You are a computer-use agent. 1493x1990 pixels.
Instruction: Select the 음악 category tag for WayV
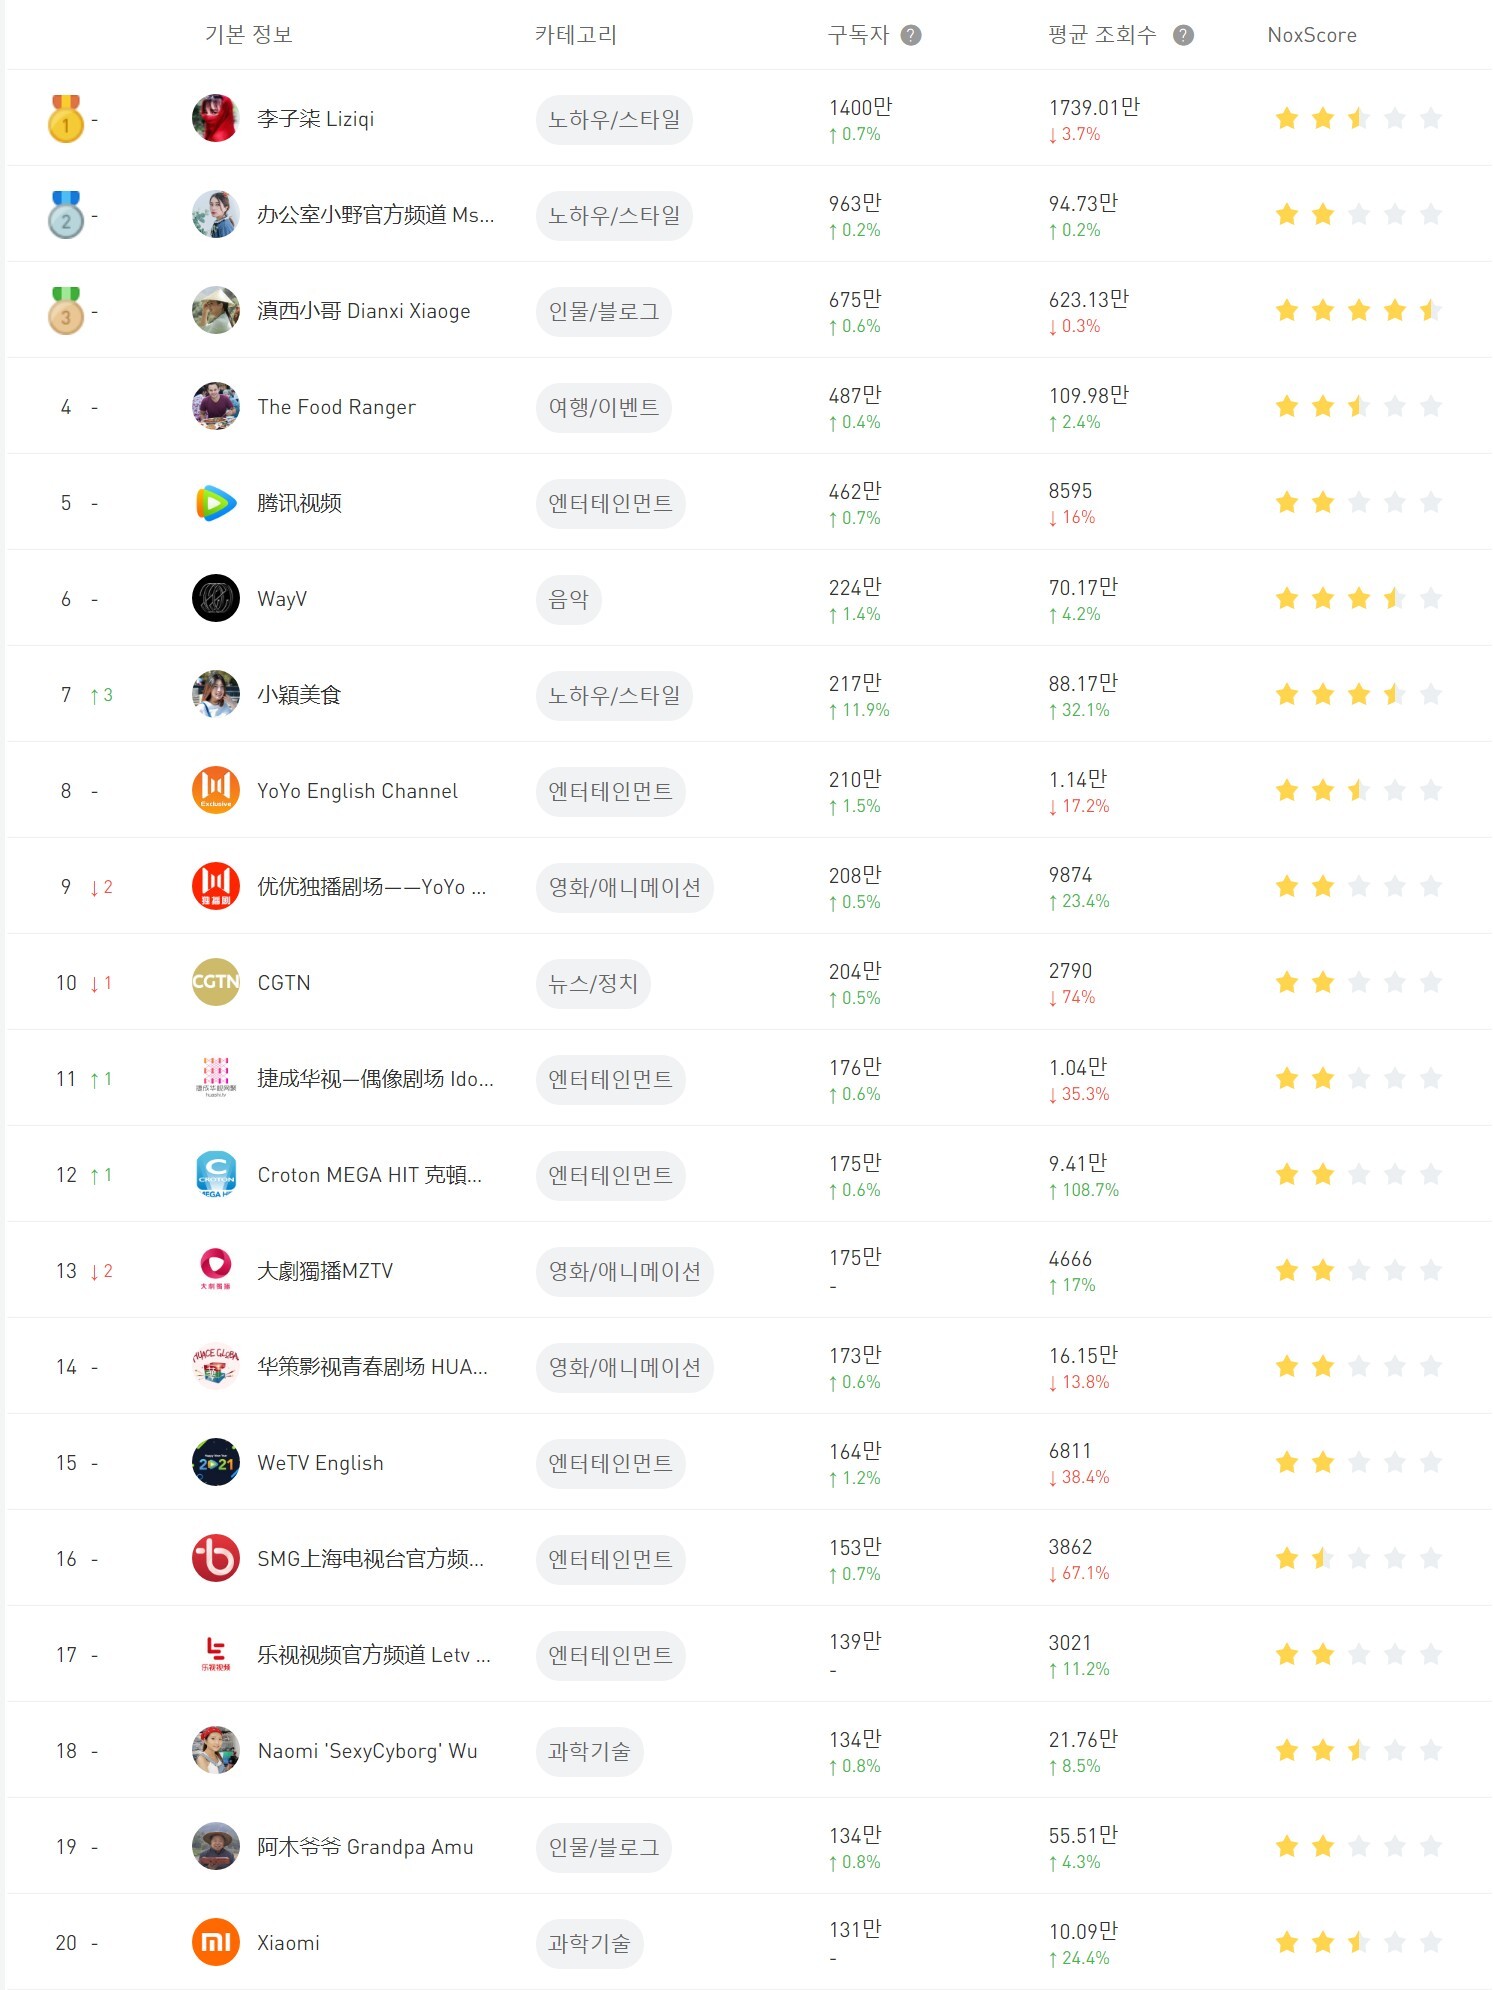coord(569,600)
